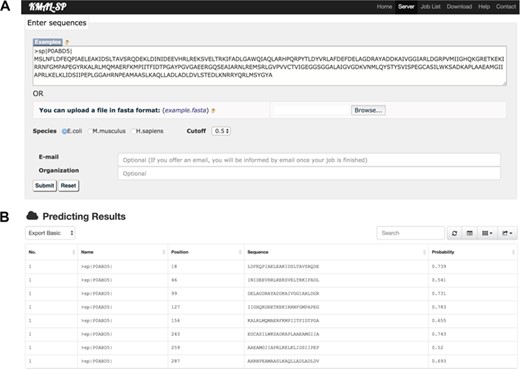Image resolution: width=520 pixels, height=369 pixels.
Task: Sort by the Position column header
Action: [x=206, y=252]
